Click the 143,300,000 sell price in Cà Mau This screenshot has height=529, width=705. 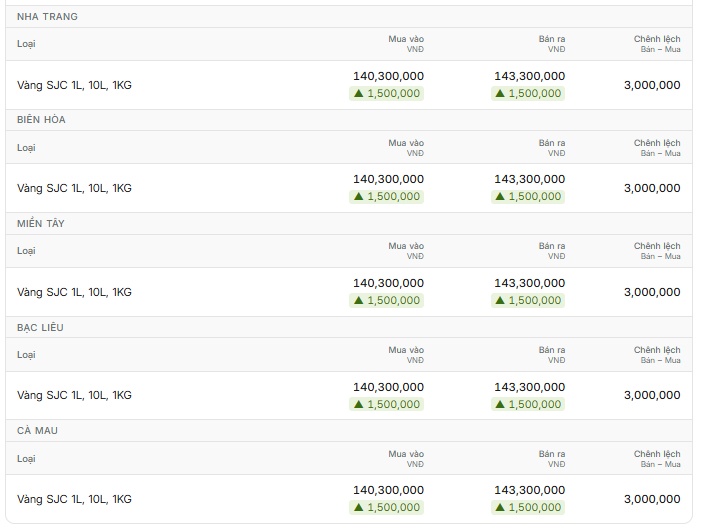point(530,490)
